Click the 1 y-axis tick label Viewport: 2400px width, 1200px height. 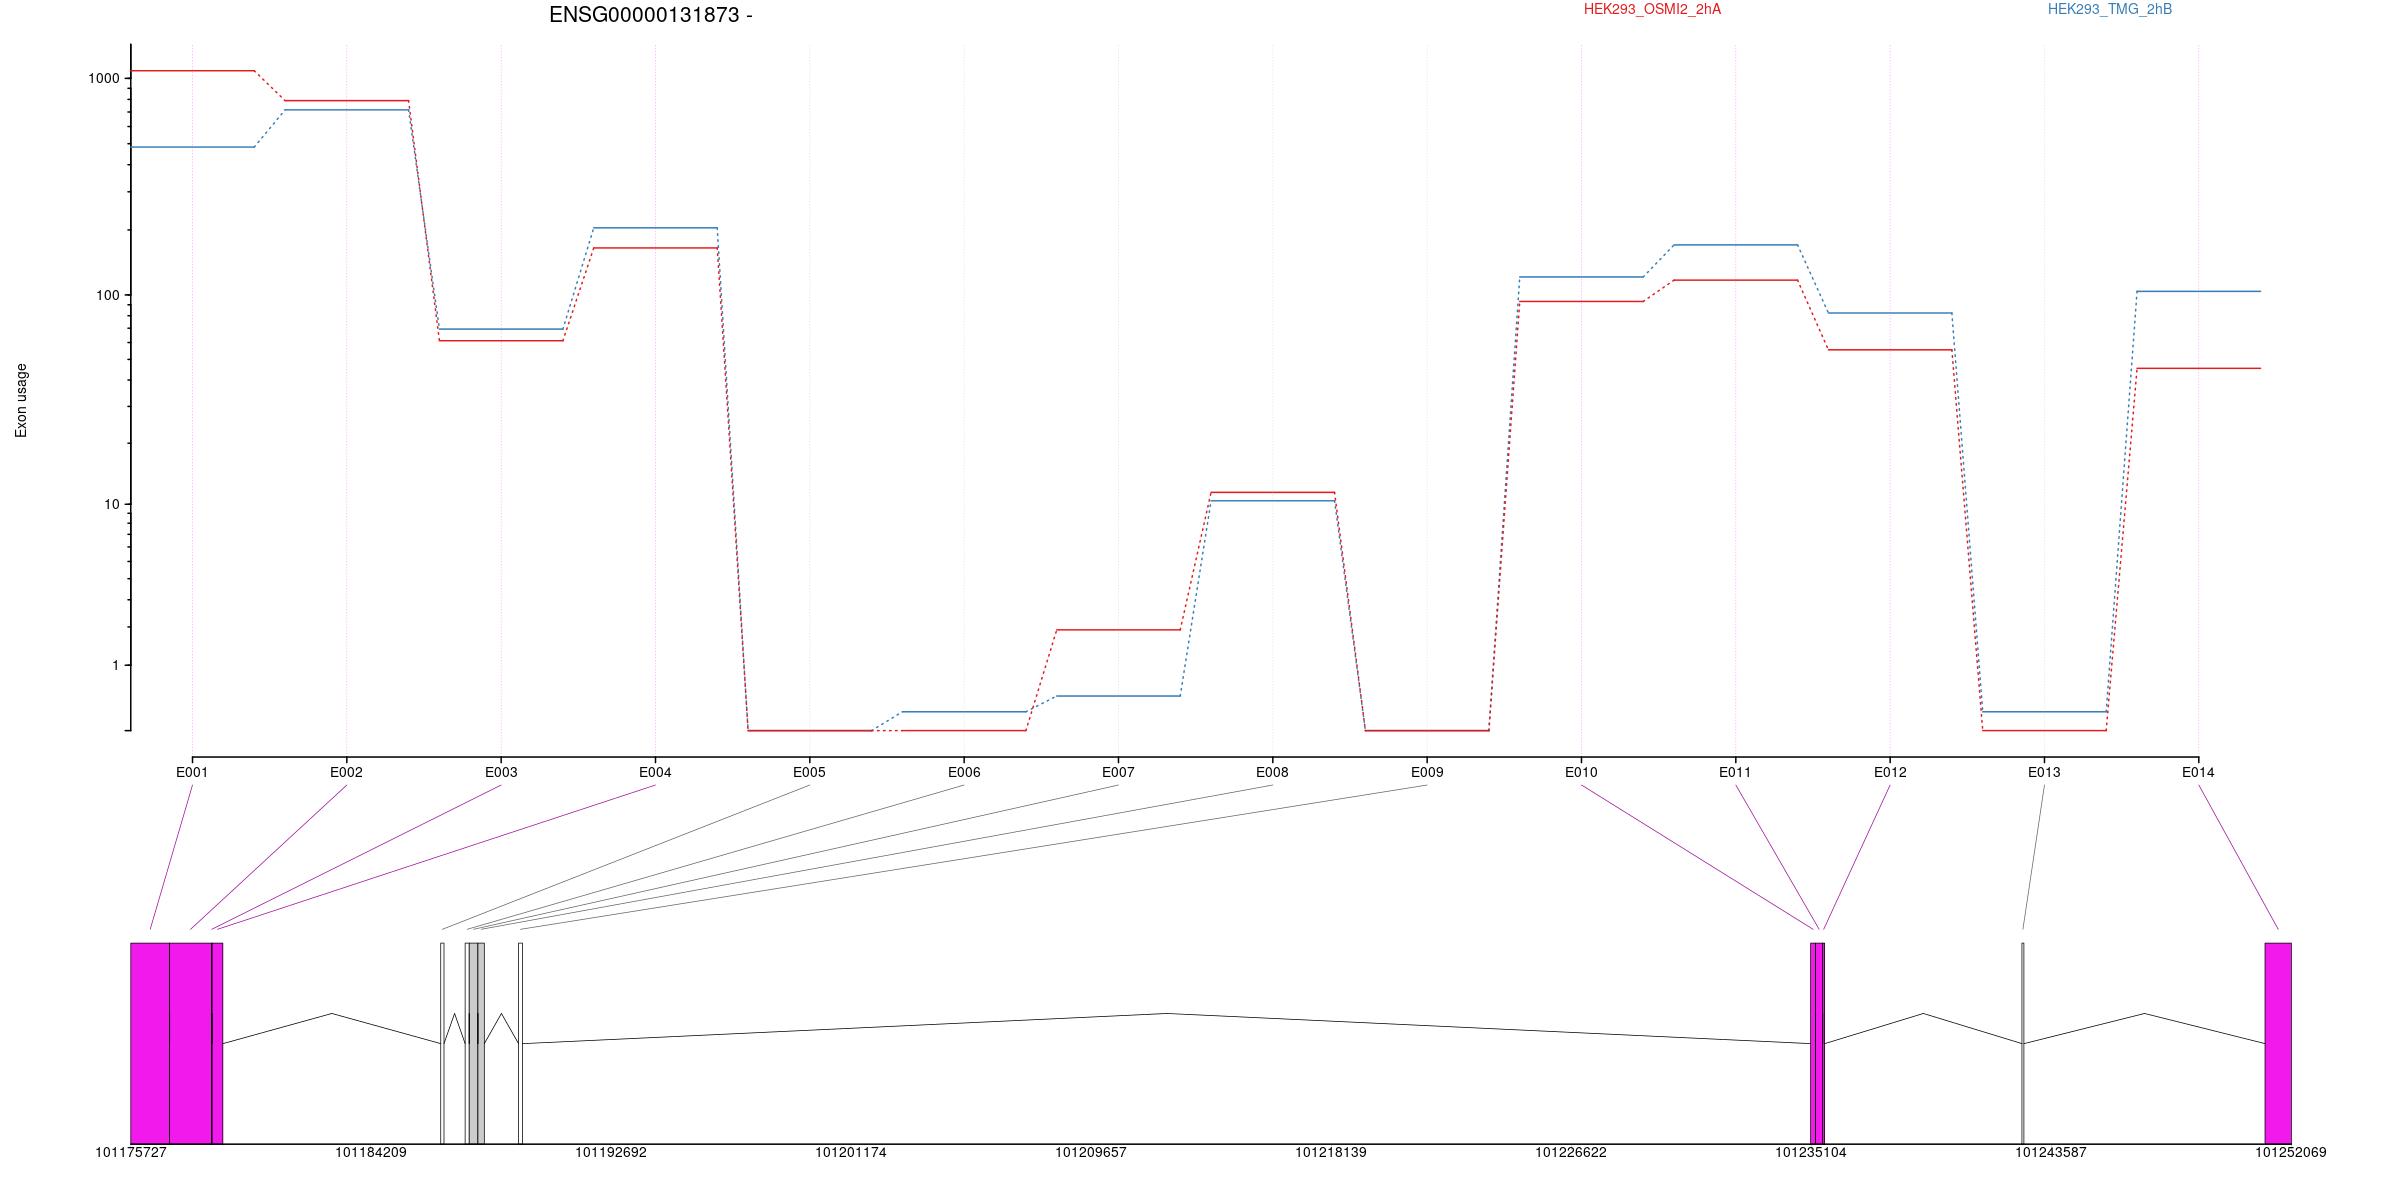point(115,665)
